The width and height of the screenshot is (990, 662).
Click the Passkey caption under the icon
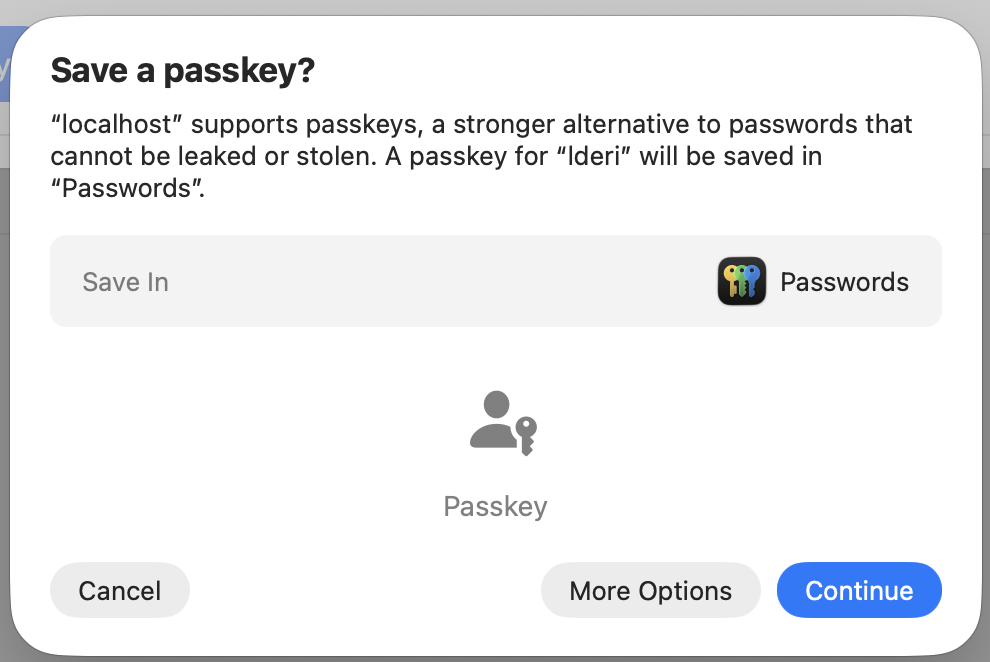pyautogui.click(x=495, y=506)
